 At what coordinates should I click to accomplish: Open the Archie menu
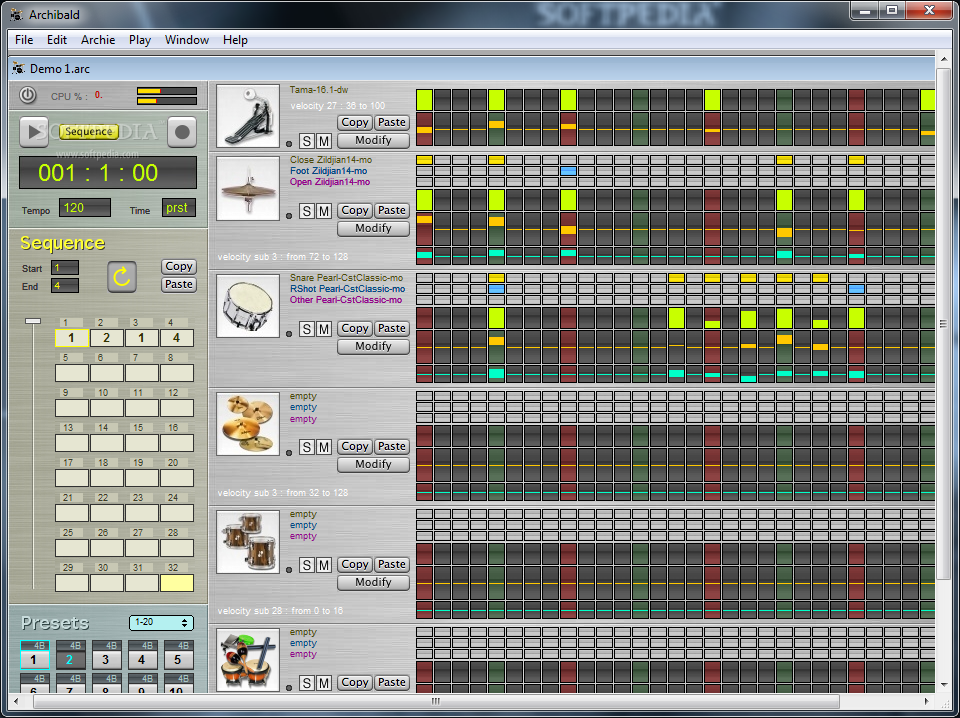(98, 40)
